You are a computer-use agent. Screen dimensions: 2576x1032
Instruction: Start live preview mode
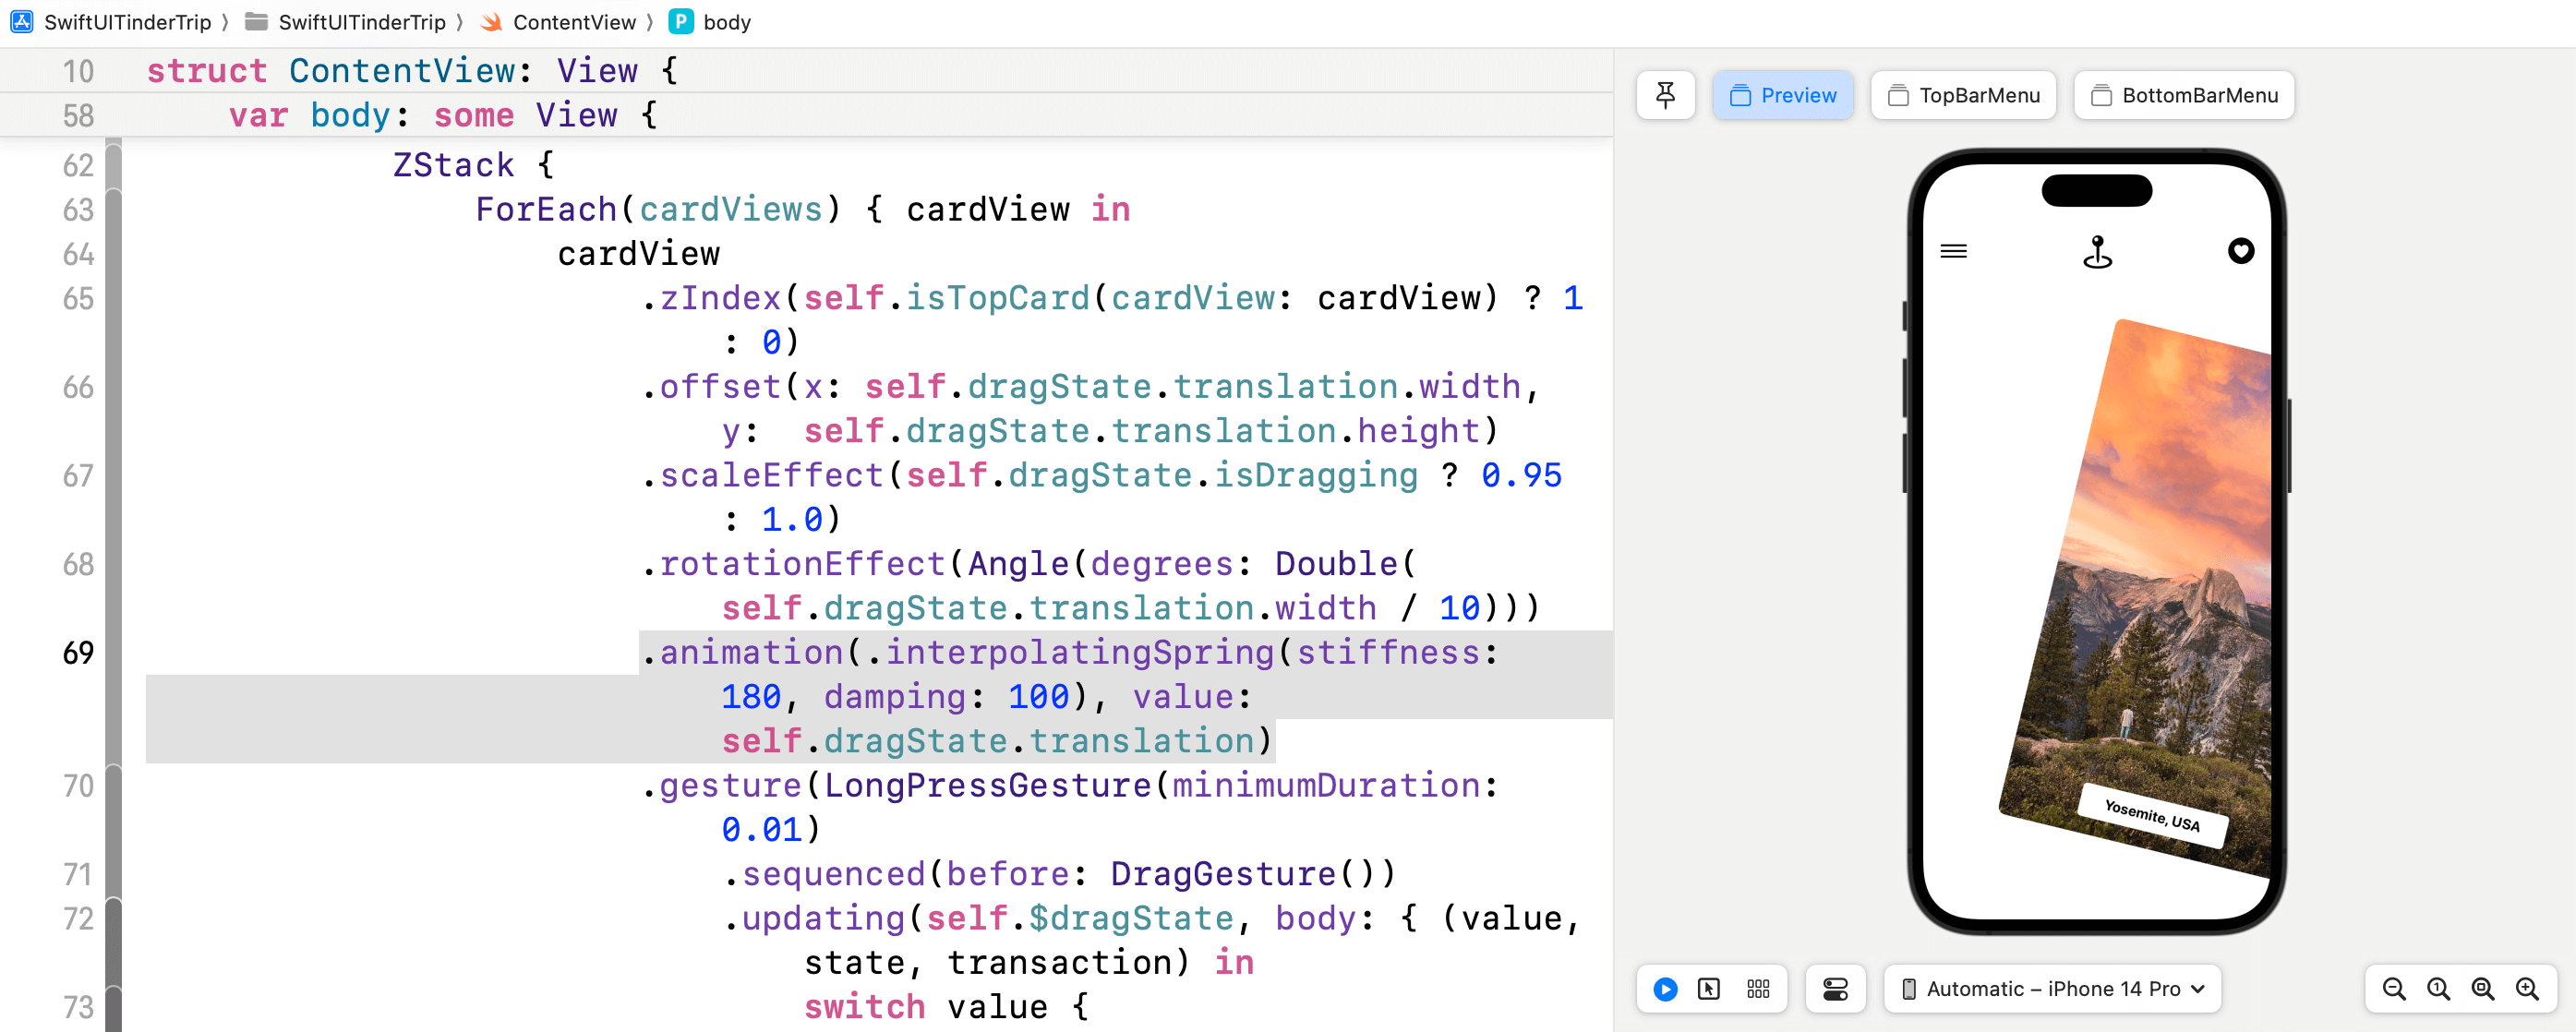tap(1665, 989)
